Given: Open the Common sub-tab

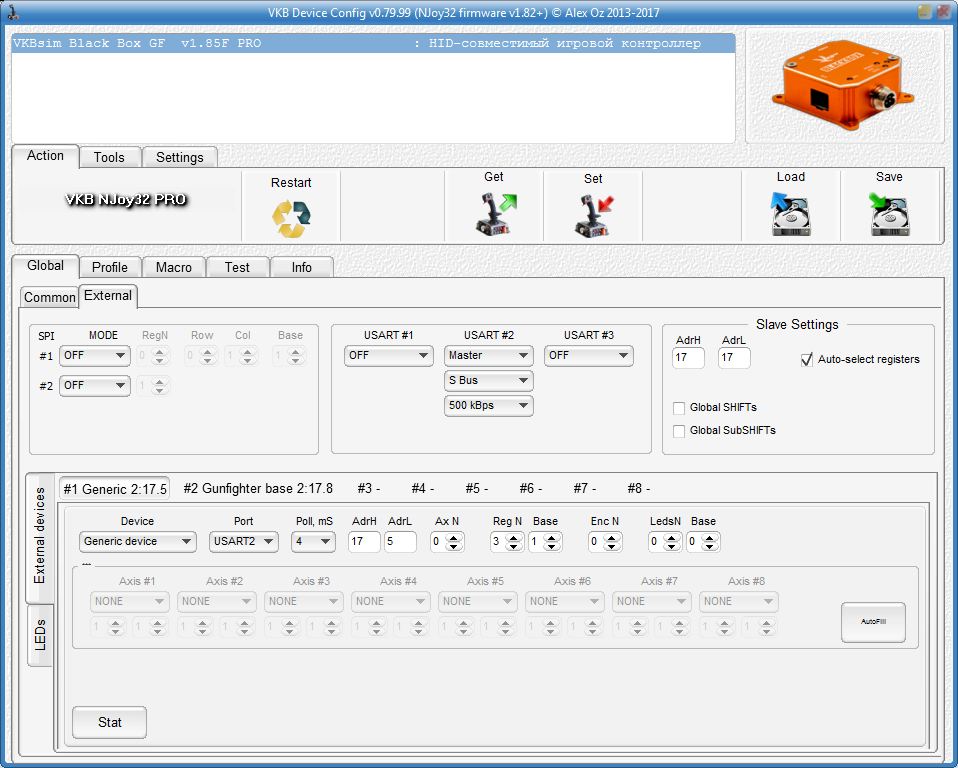Looking at the screenshot, I should coord(49,297).
